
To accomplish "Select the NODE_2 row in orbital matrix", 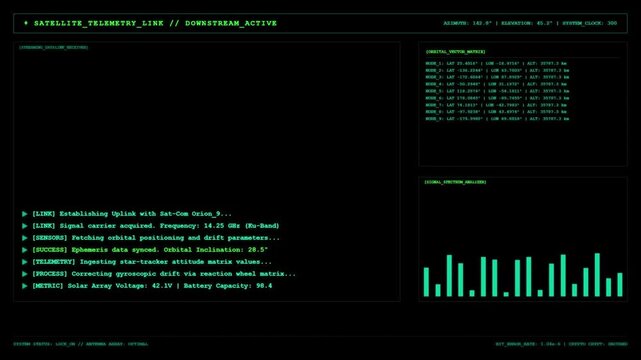I will [x=497, y=70].
